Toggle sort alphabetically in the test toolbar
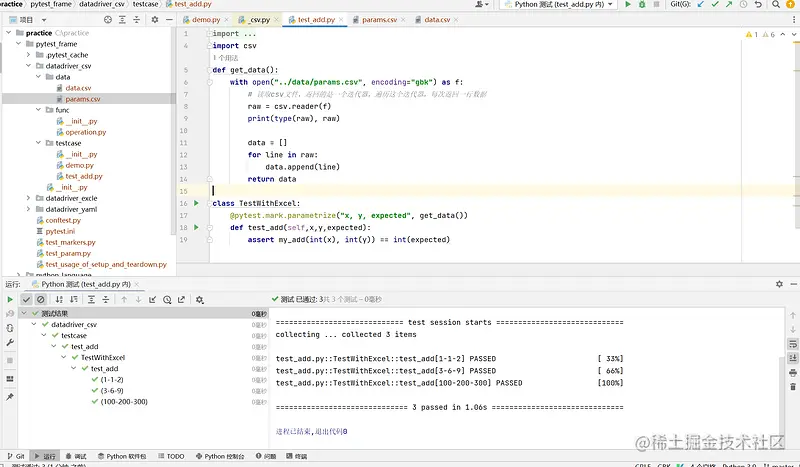Image resolution: width=800 pixels, height=467 pixels. click(x=59, y=300)
